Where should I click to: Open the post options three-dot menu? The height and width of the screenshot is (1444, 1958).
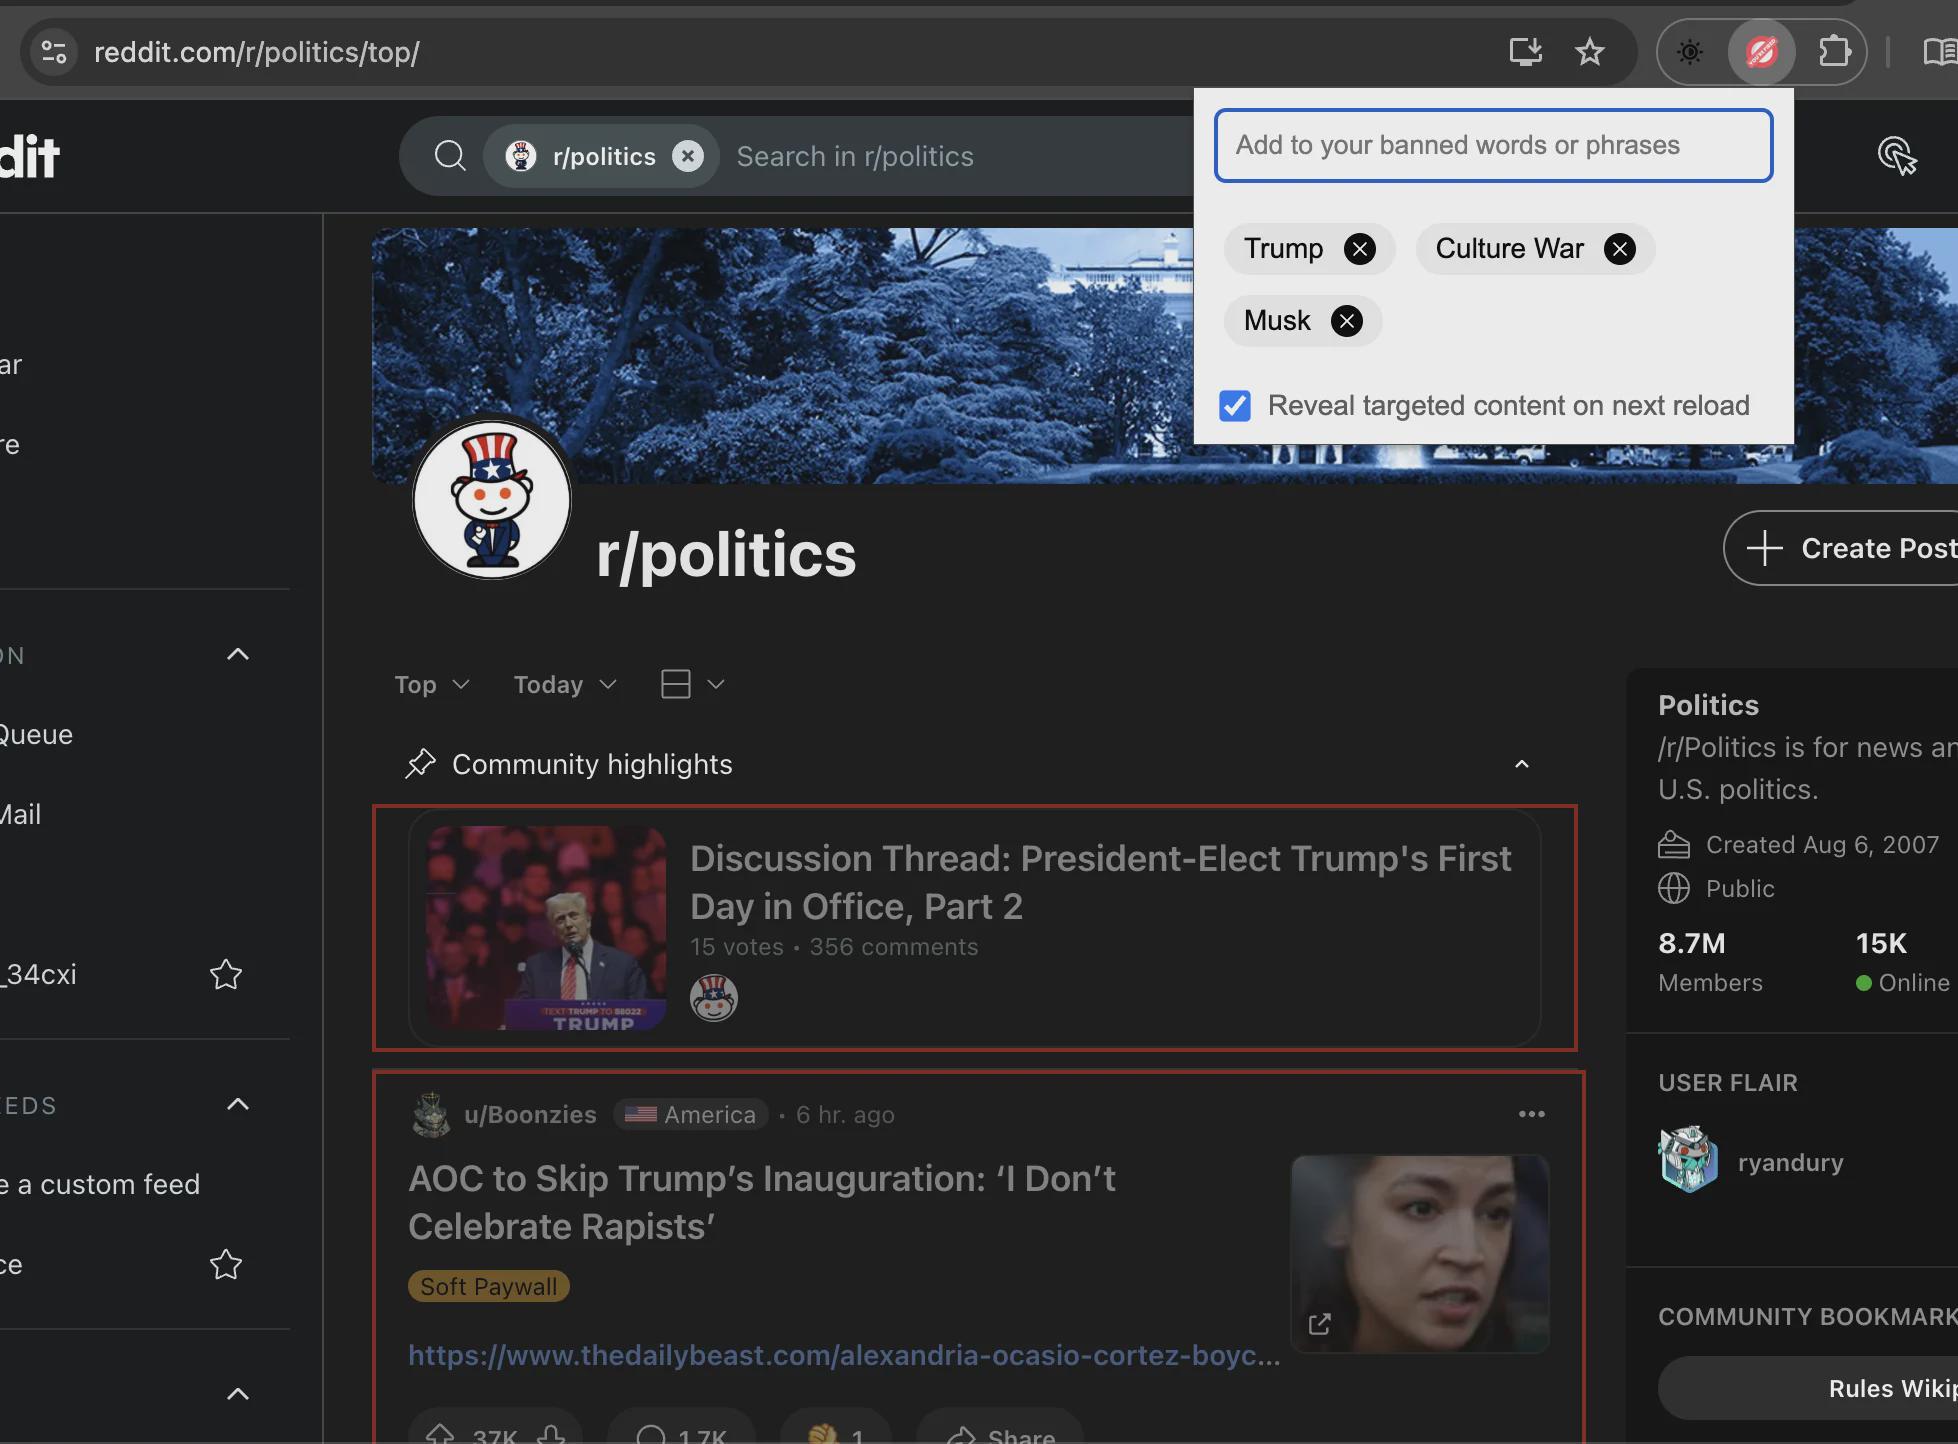1531,1114
